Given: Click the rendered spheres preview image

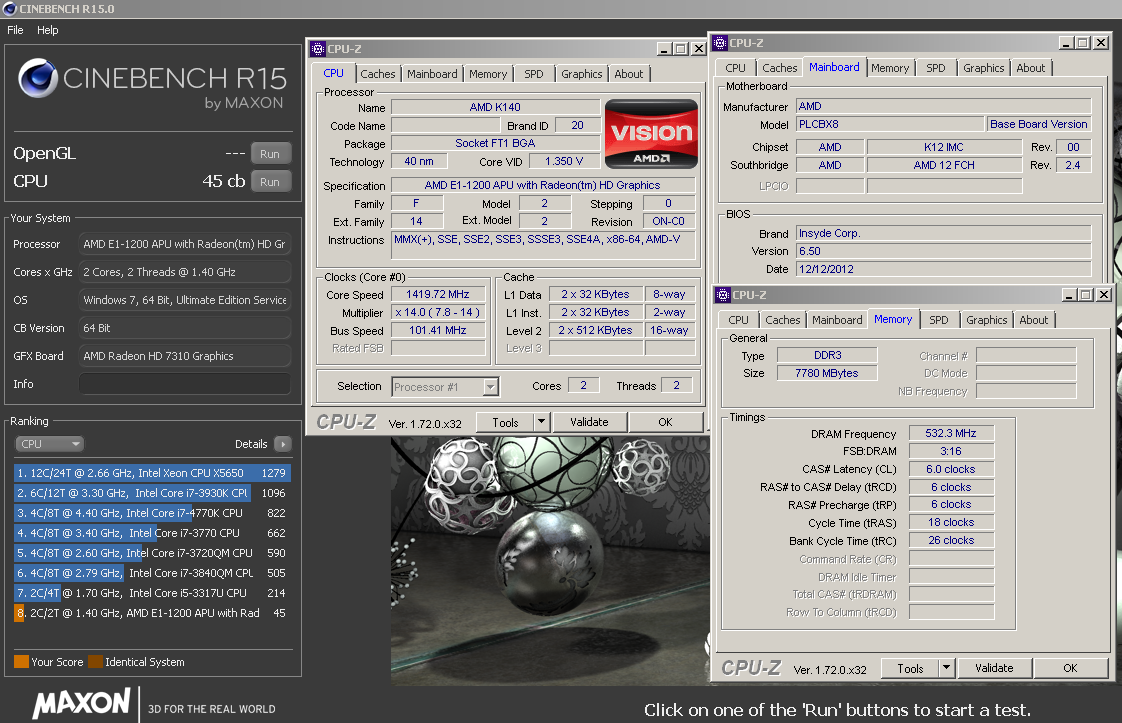Looking at the screenshot, I should point(550,560).
